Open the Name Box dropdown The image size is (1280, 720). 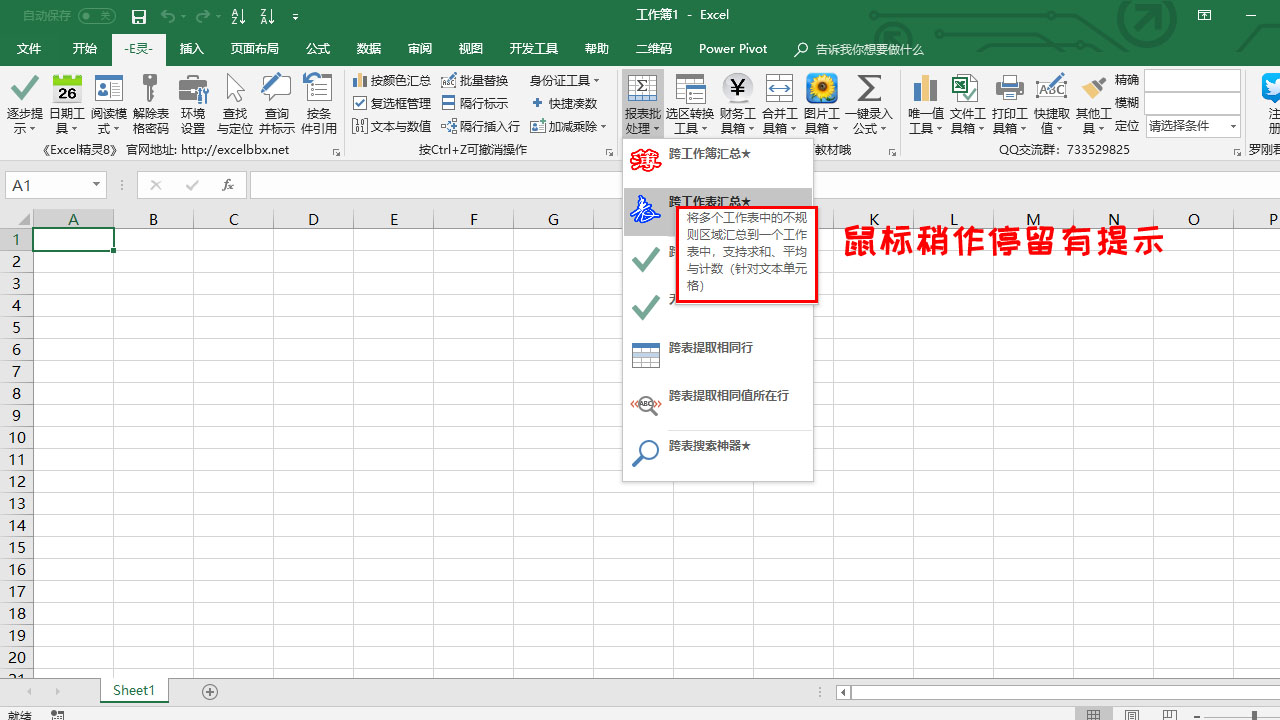pos(97,185)
